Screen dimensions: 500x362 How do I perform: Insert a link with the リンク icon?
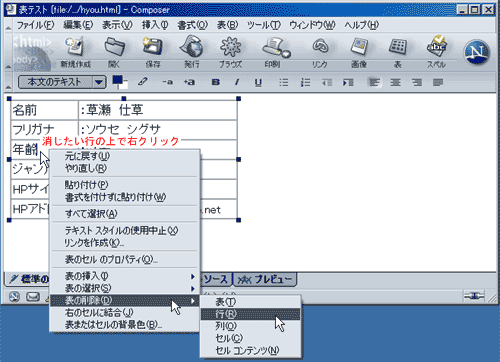[x=320, y=52]
